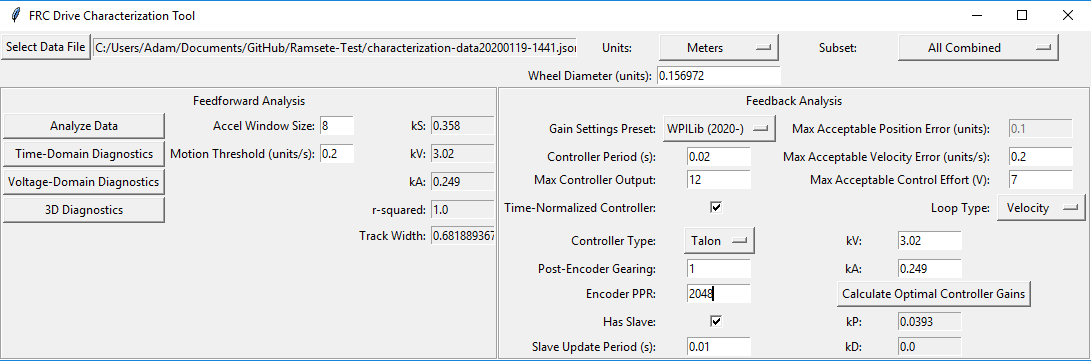The image size is (1091, 361).
Task: Open the Gain Settings Preset dropdown
Action: pos(719,129)
